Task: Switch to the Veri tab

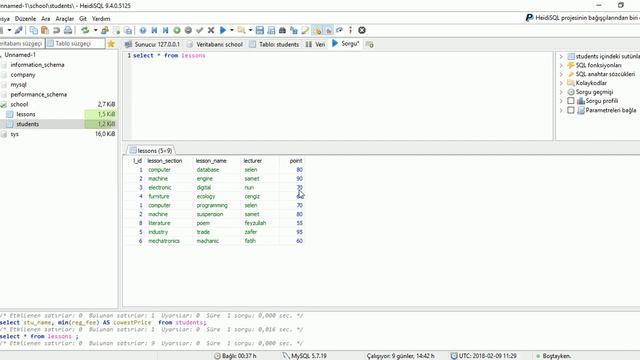Action: [x=315, y=44]
